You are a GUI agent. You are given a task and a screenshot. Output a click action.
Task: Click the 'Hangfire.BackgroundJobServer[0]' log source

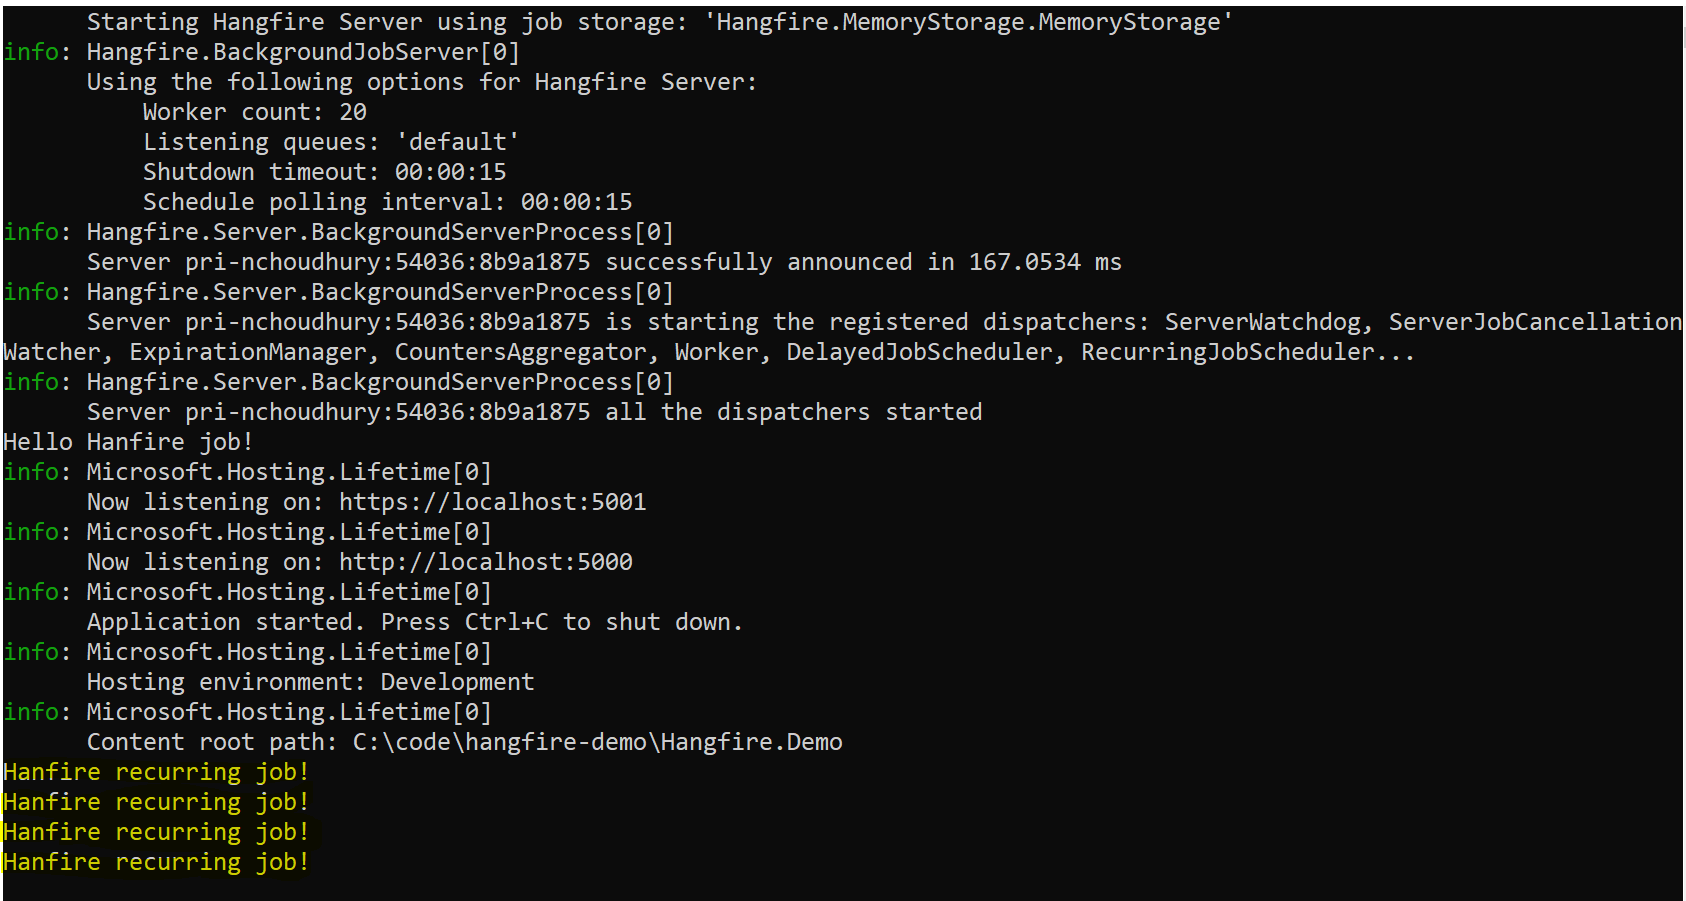pos(302,52)
